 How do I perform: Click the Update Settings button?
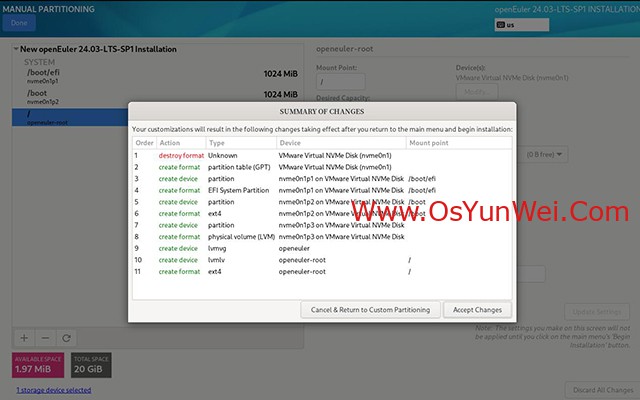(x=597, y=312)
